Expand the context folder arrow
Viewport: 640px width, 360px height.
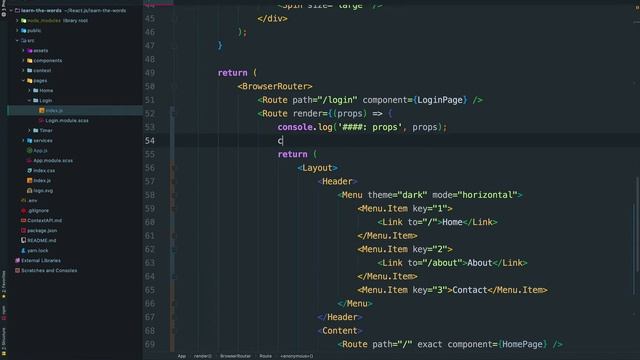pos(23,70)
